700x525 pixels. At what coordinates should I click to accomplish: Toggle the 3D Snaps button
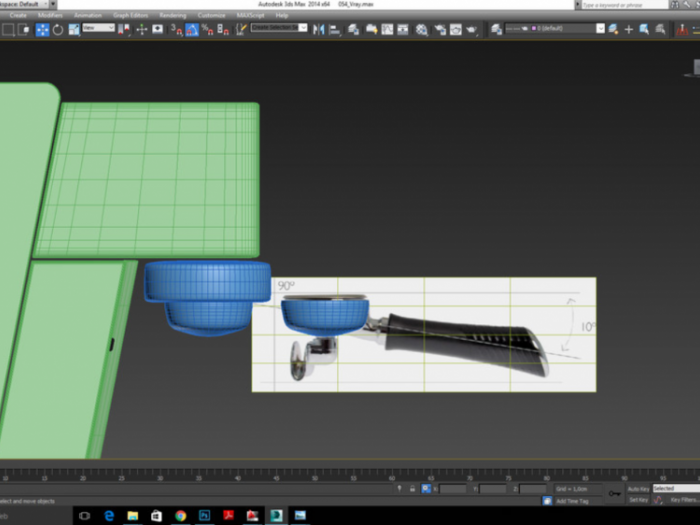pyautogui.click(x=176, y=30)
